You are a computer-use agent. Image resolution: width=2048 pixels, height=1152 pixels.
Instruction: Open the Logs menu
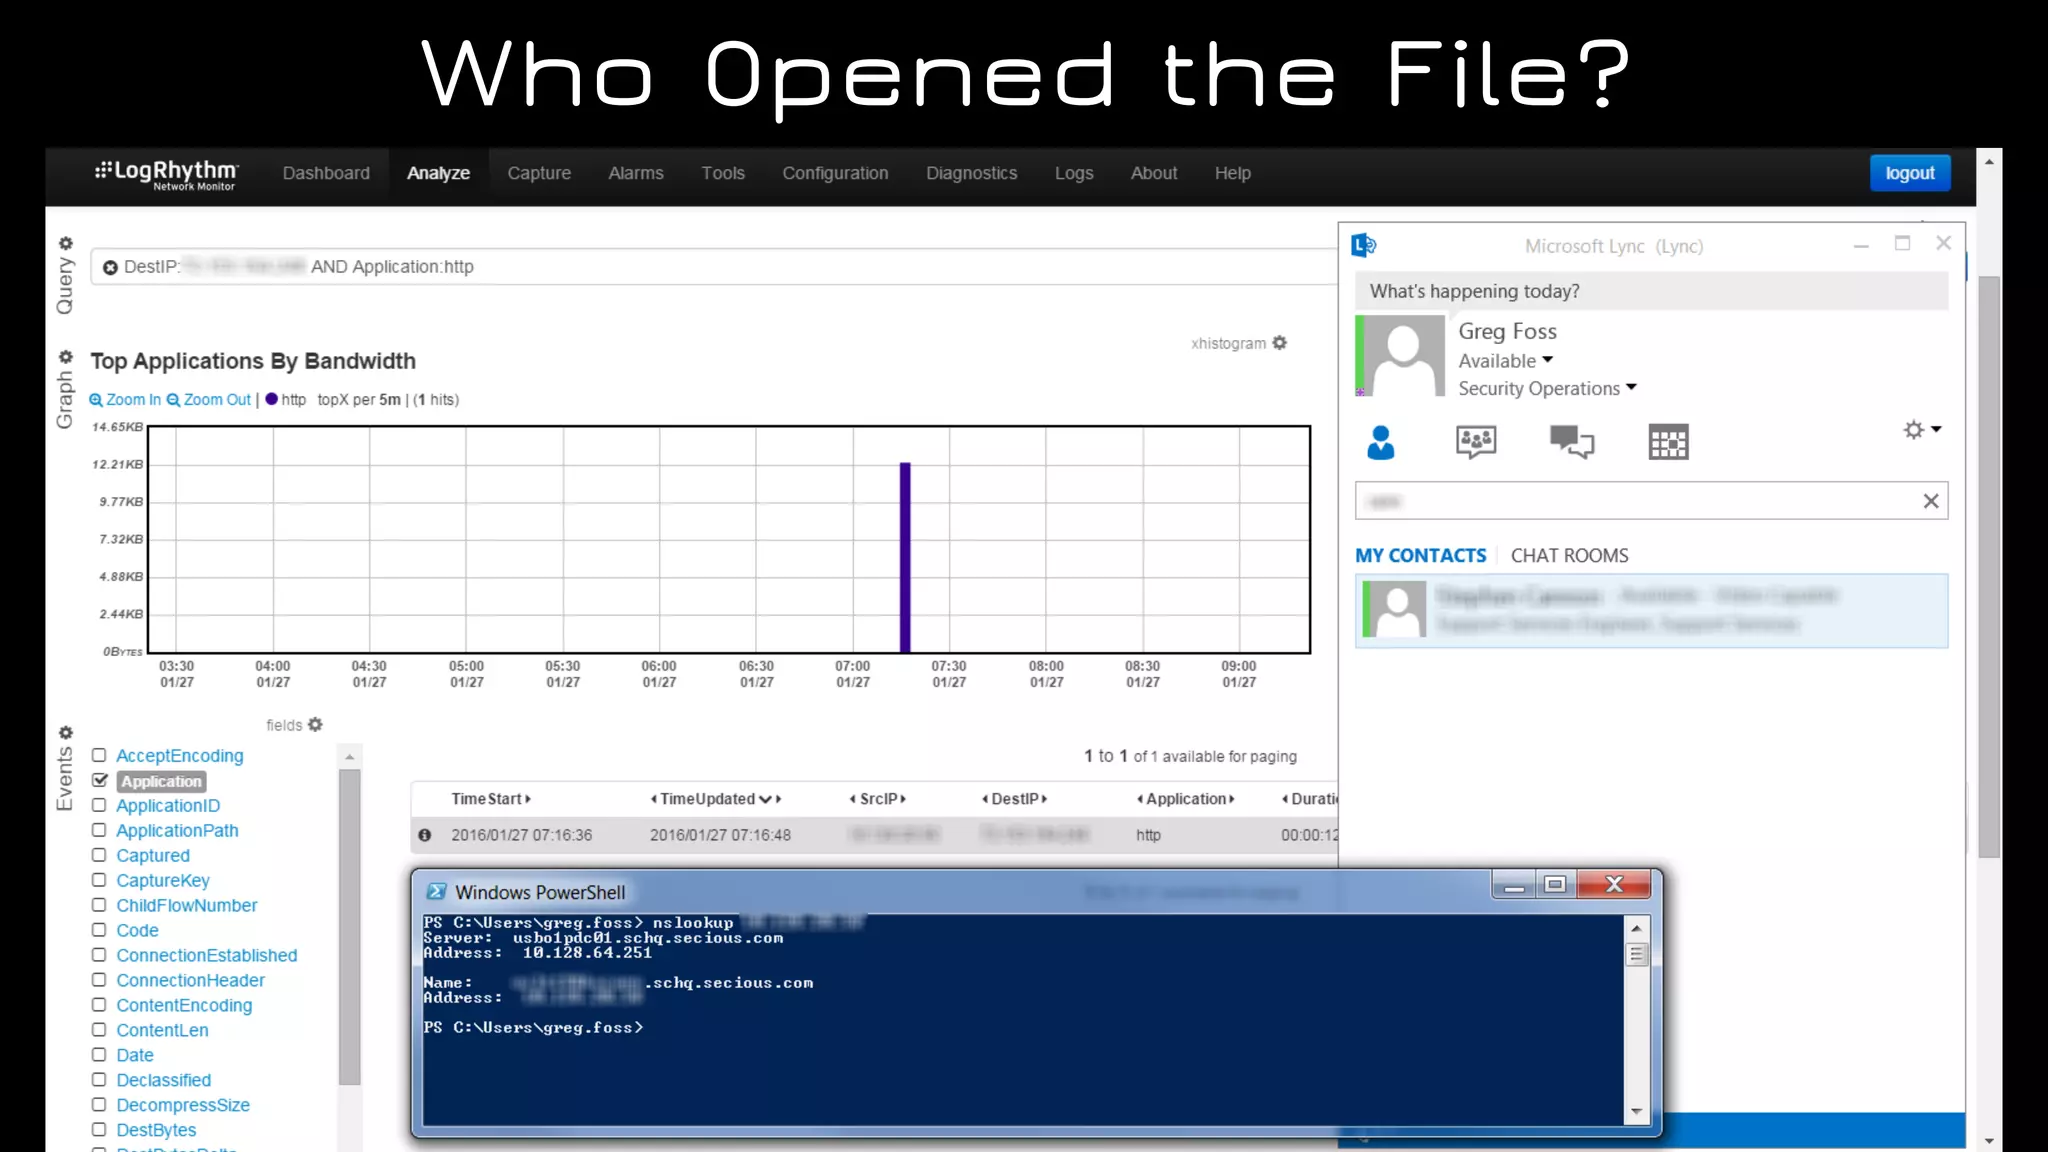click(x=1074, y=173)
